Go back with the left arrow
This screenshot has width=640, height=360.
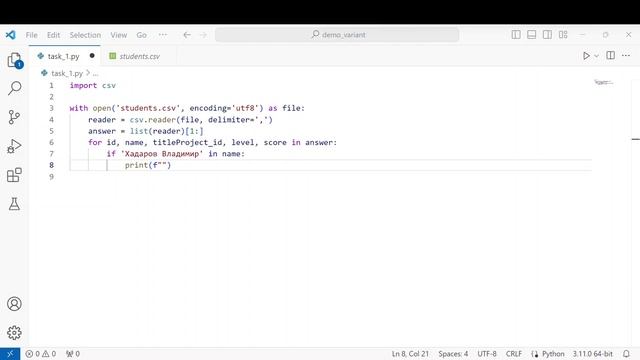(187, 35)
